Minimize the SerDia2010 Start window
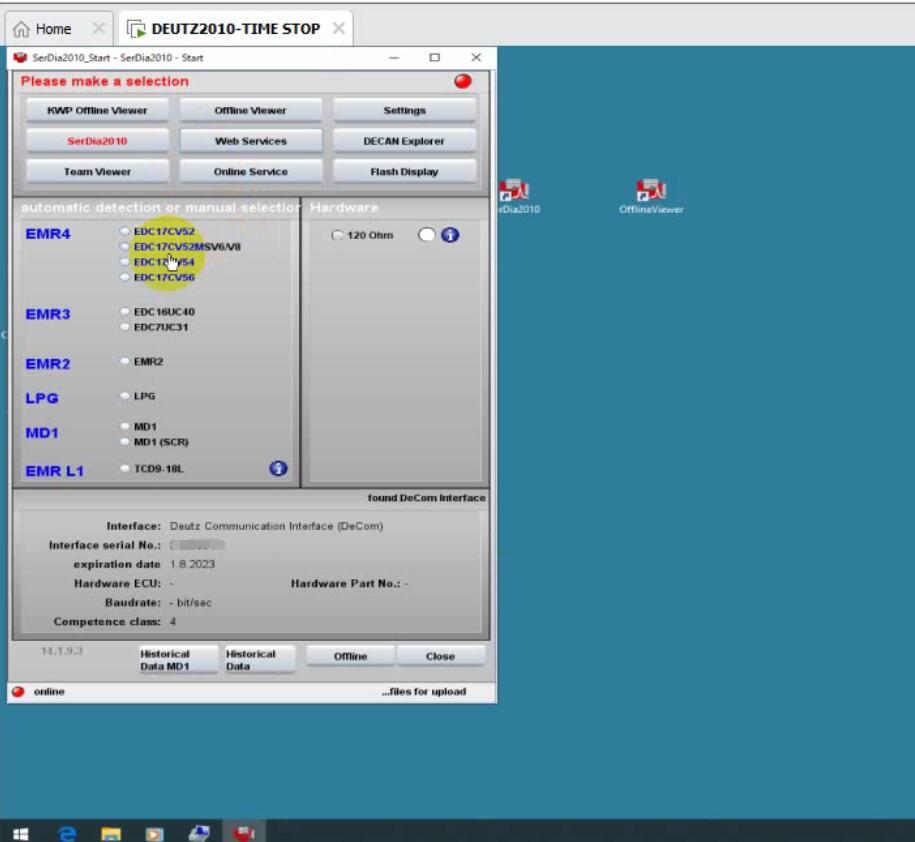The height and width of the screenshot is (842, 915). pyautogui.click(x=394, y=57)
